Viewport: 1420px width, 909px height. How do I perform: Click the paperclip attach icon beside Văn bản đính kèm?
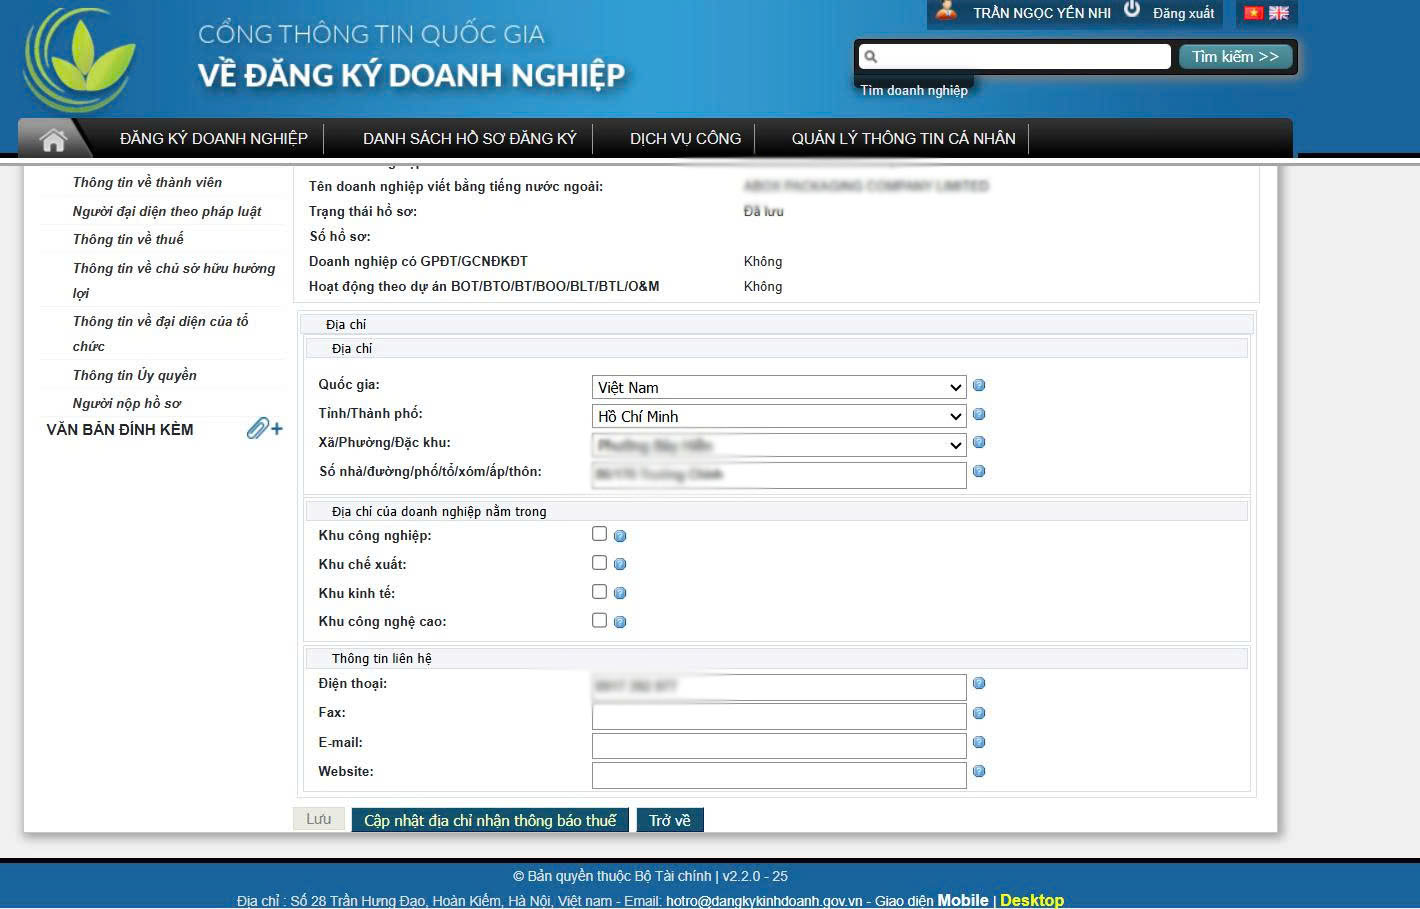click(264, 429)
